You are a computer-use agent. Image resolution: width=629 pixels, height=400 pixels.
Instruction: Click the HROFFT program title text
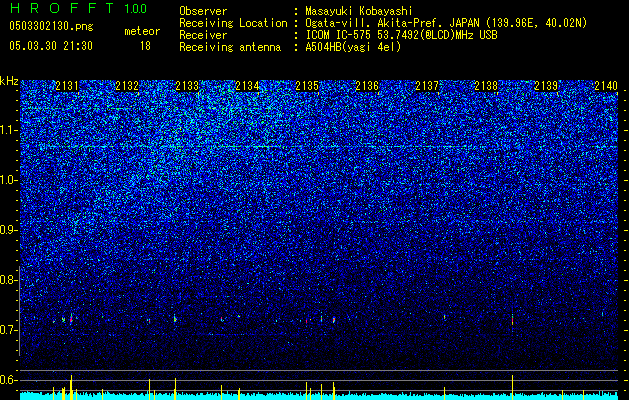(x=62, y=8)
